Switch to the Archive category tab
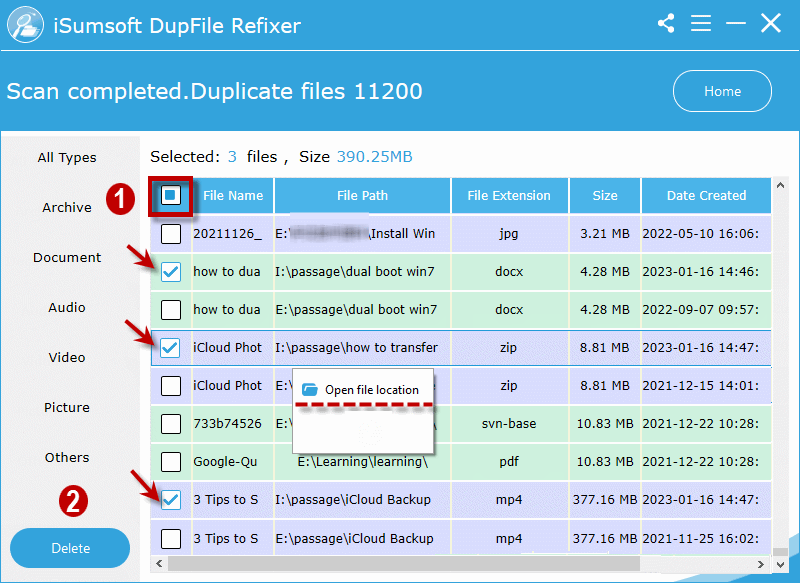Screen dimensions: 800x583 pos(67,208)
